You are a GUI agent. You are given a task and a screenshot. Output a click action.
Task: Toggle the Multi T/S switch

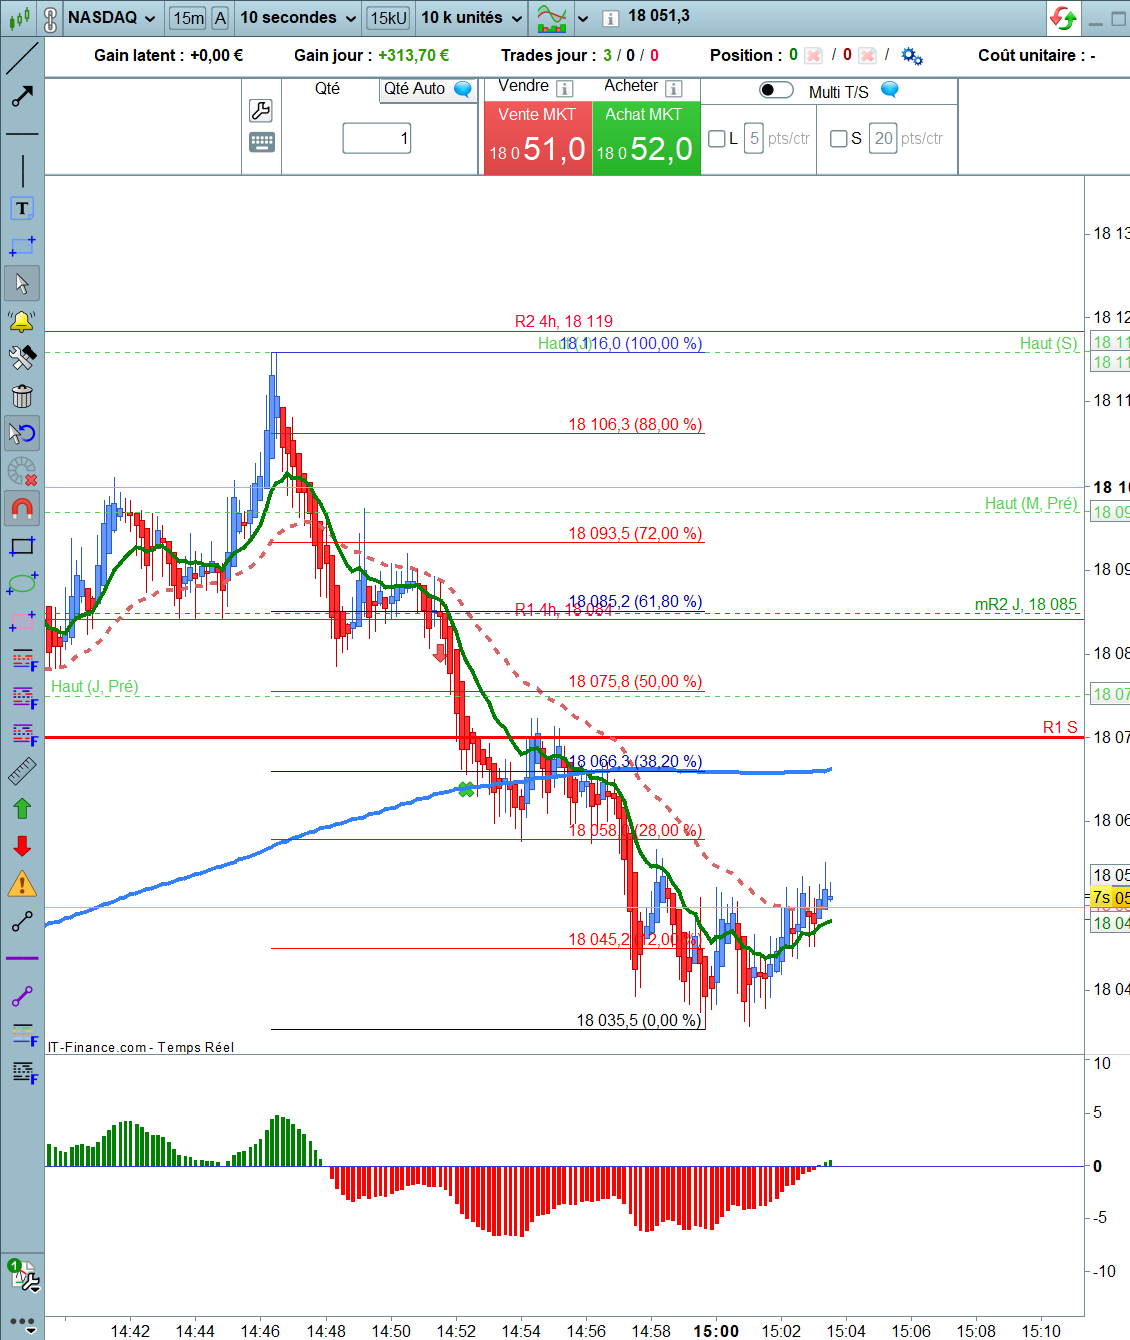(x=776, y=91)
